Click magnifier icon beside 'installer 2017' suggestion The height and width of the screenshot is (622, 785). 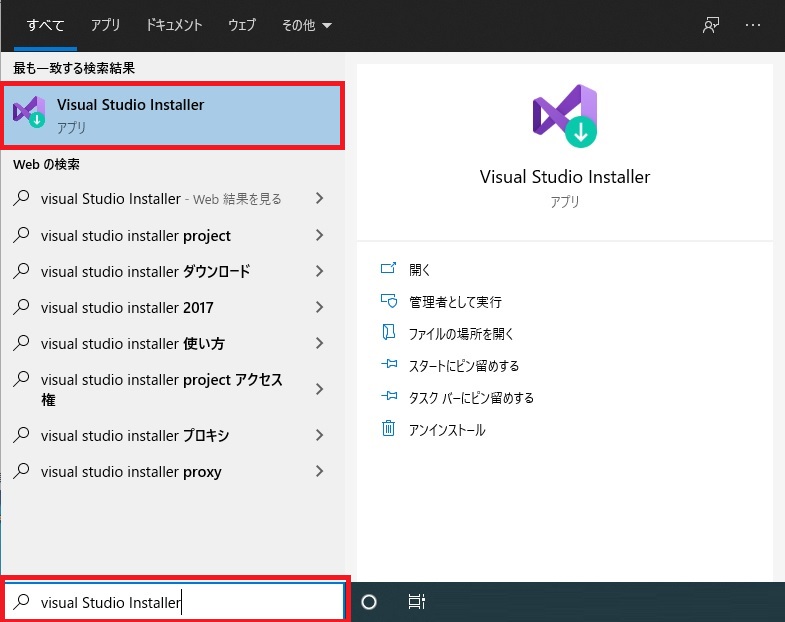tap(21, 307)
